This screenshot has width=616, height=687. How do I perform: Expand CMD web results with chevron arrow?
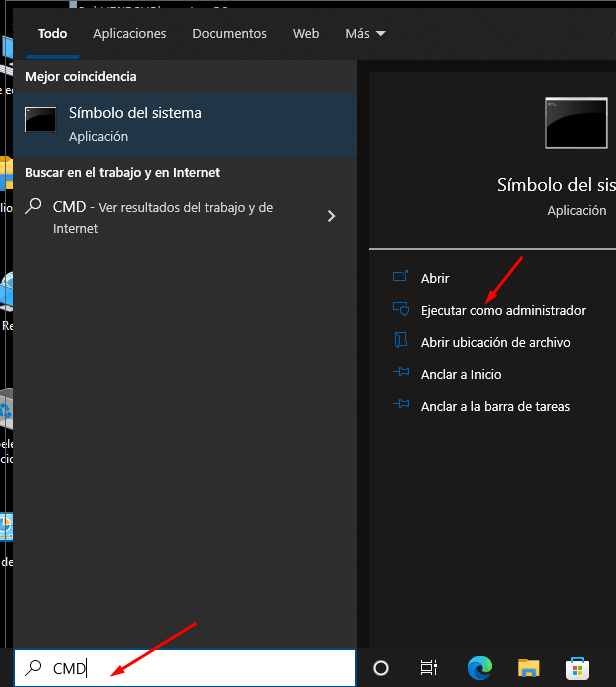332,216
